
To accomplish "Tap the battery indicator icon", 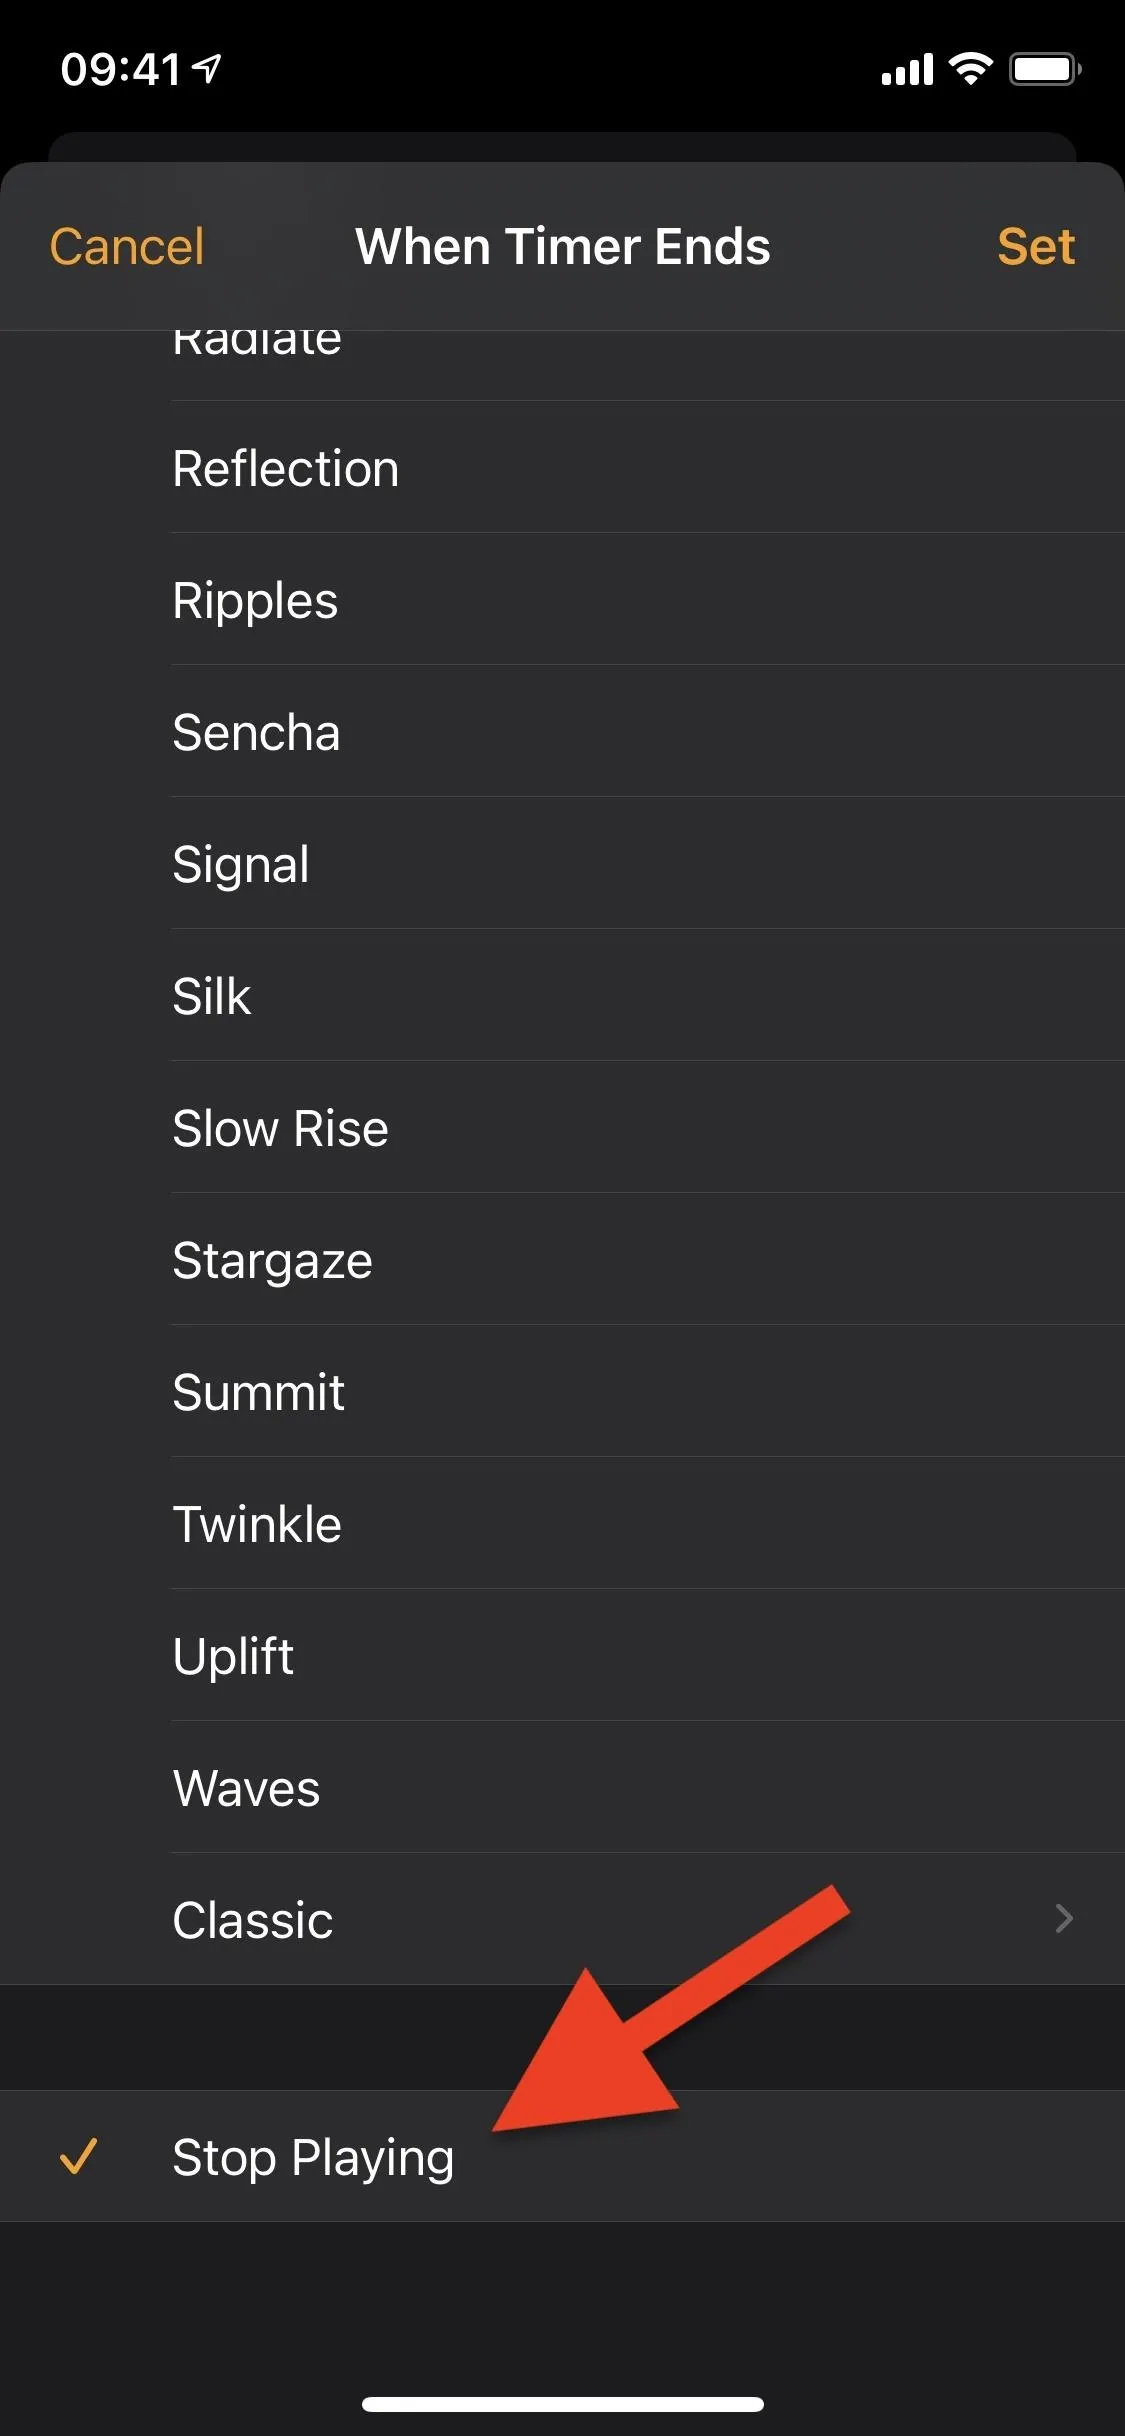I will (x=1045, y=69).
